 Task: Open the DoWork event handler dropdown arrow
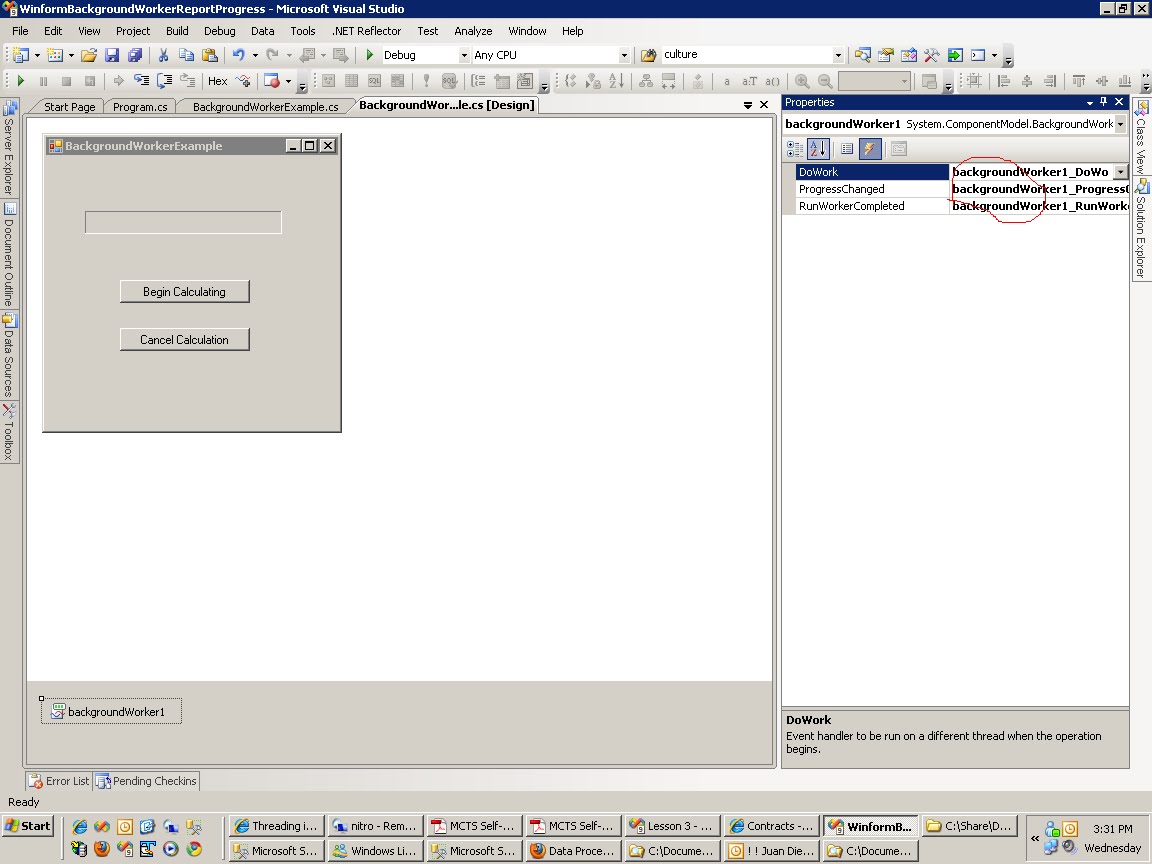(x=1120, y=172)
